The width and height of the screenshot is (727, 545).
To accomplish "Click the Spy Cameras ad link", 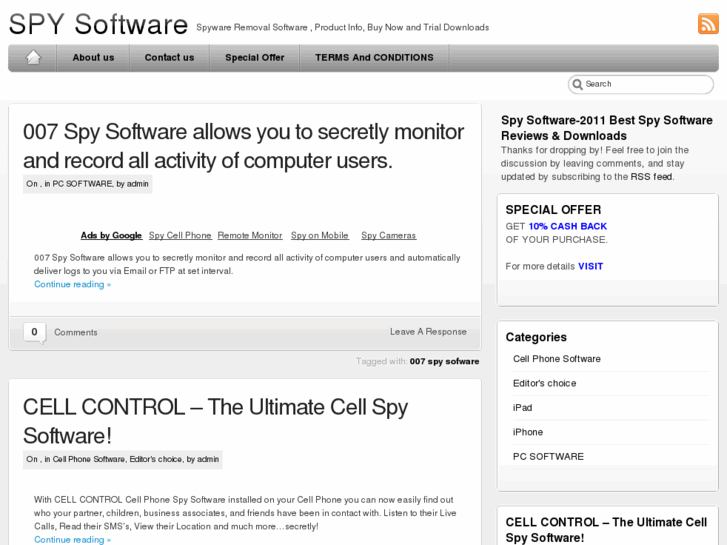I will tap(388, 236).
